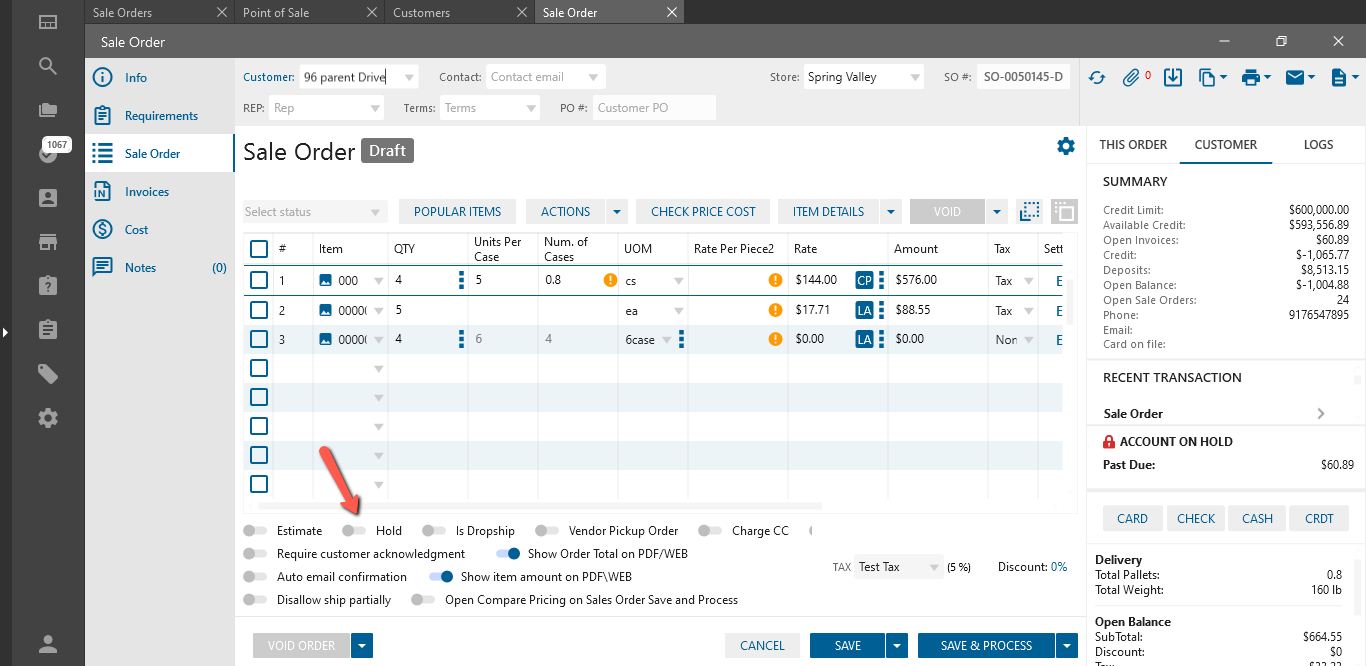The image size is (1366, 666).
Task: Click the download icon in top toolbar
Action: point(1174,77)
